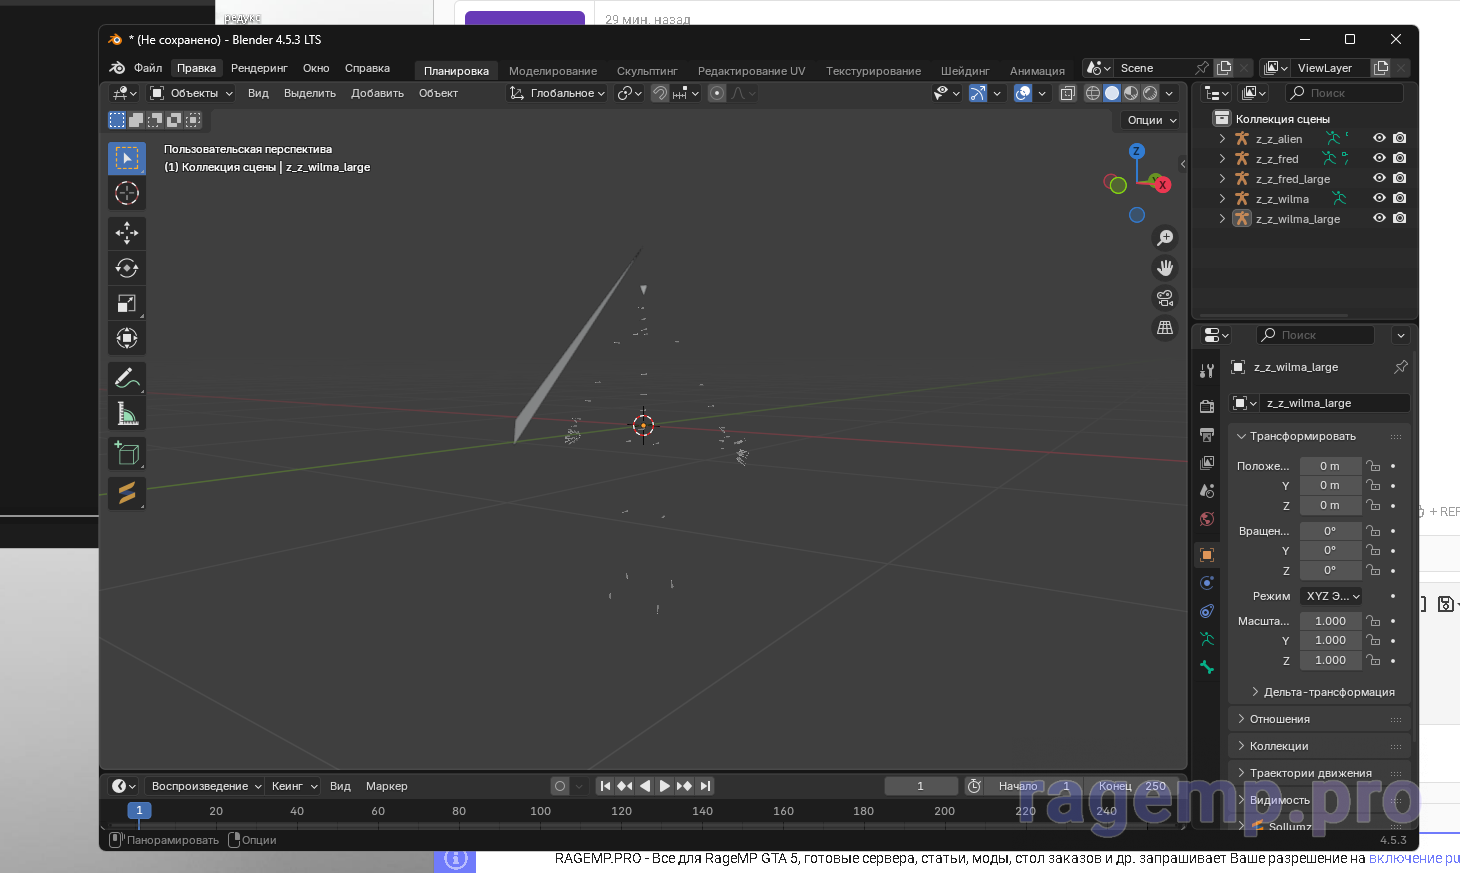Toggle camera view in viewport
This screenshot has width=1460, height=873.
click(1165, 298)
